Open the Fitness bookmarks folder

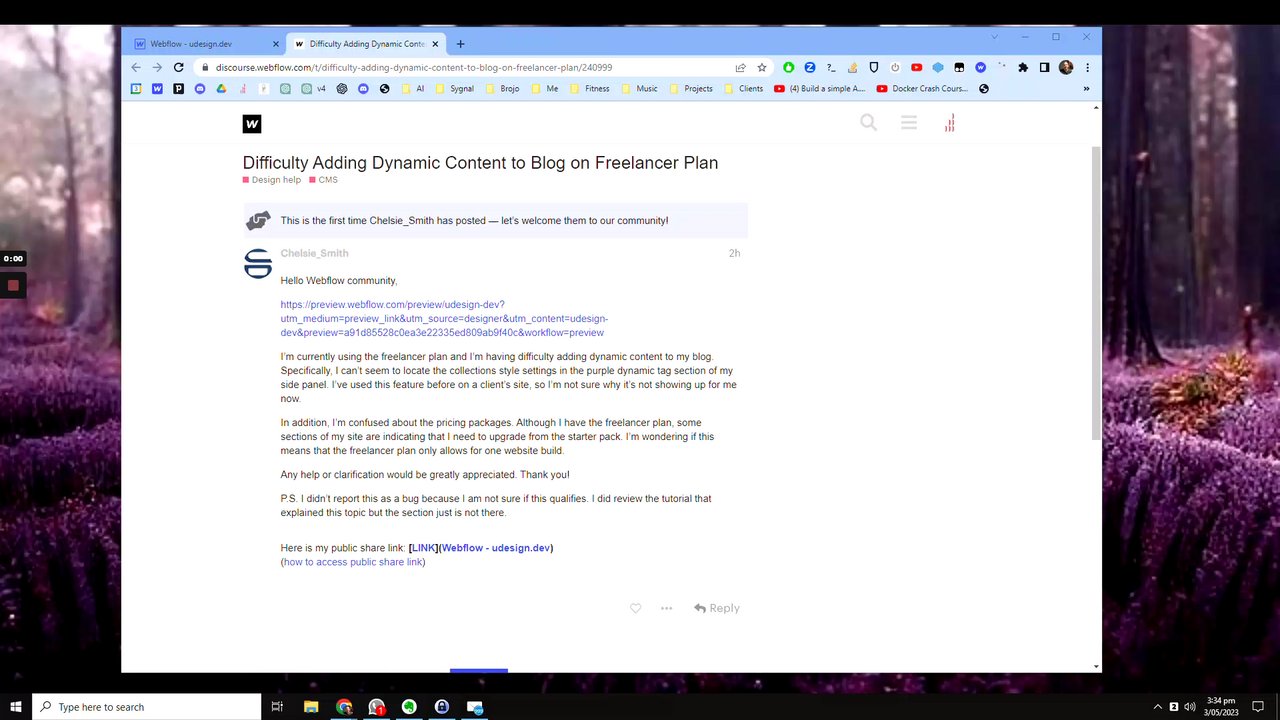tap(590, 88)
